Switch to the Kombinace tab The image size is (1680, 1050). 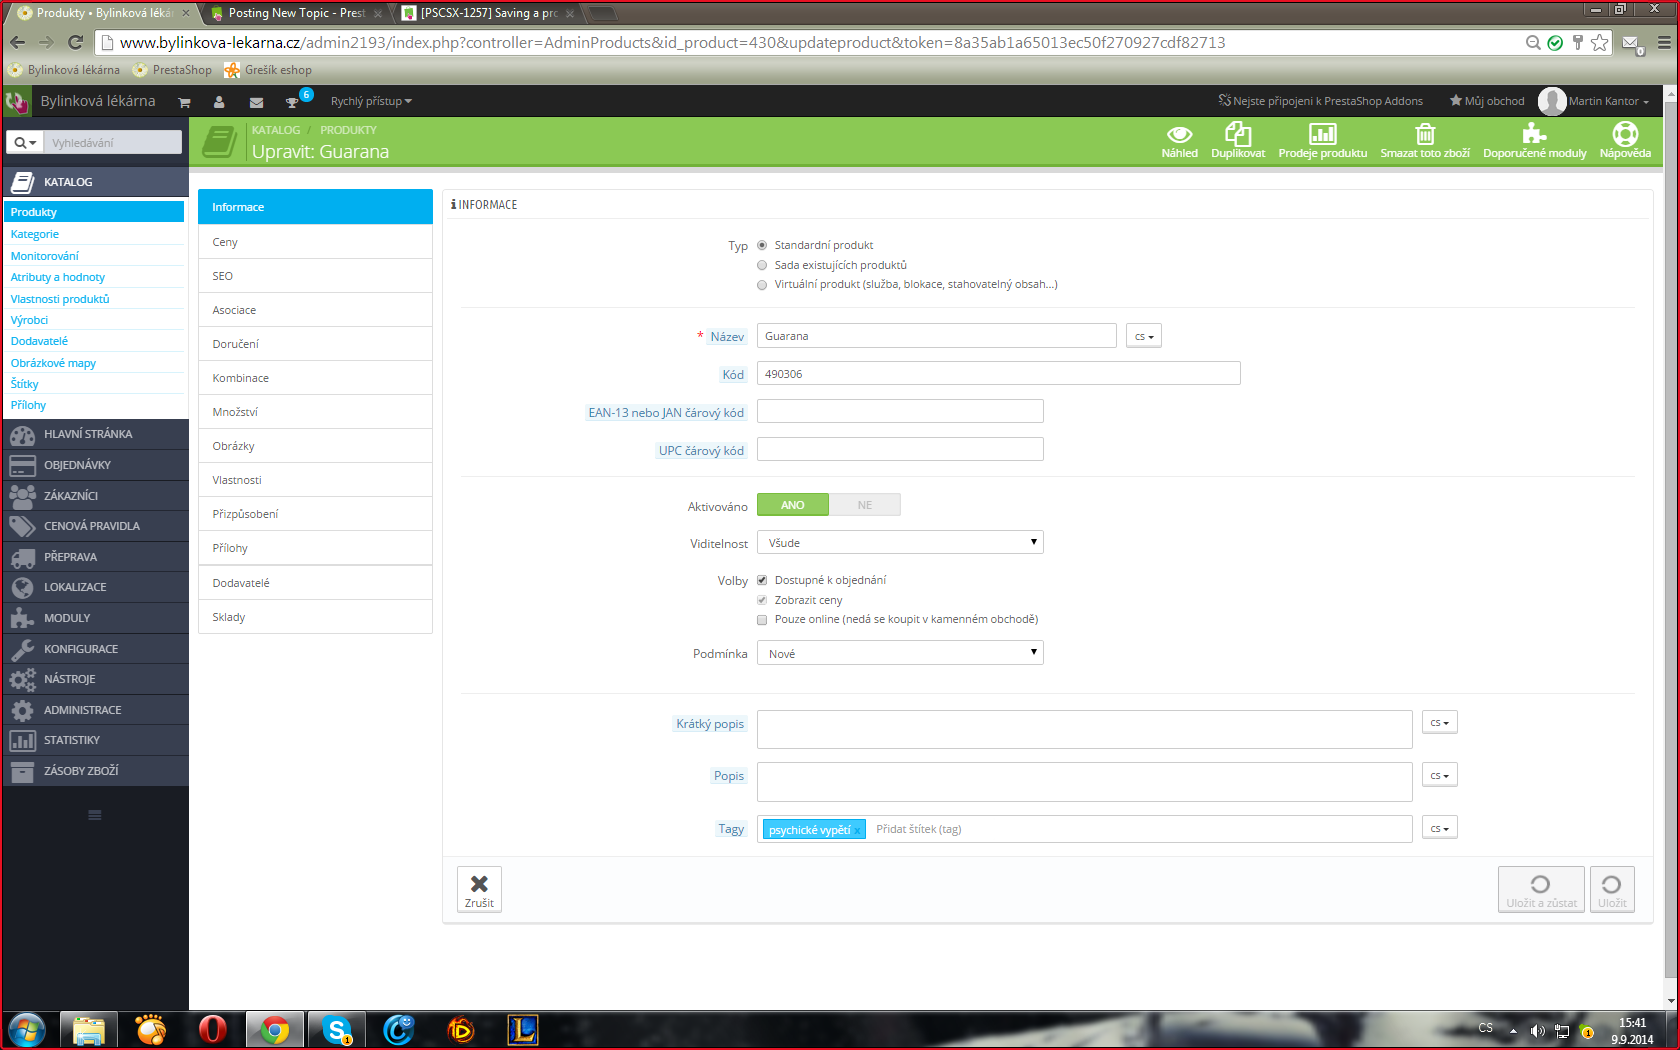(315, 378)
